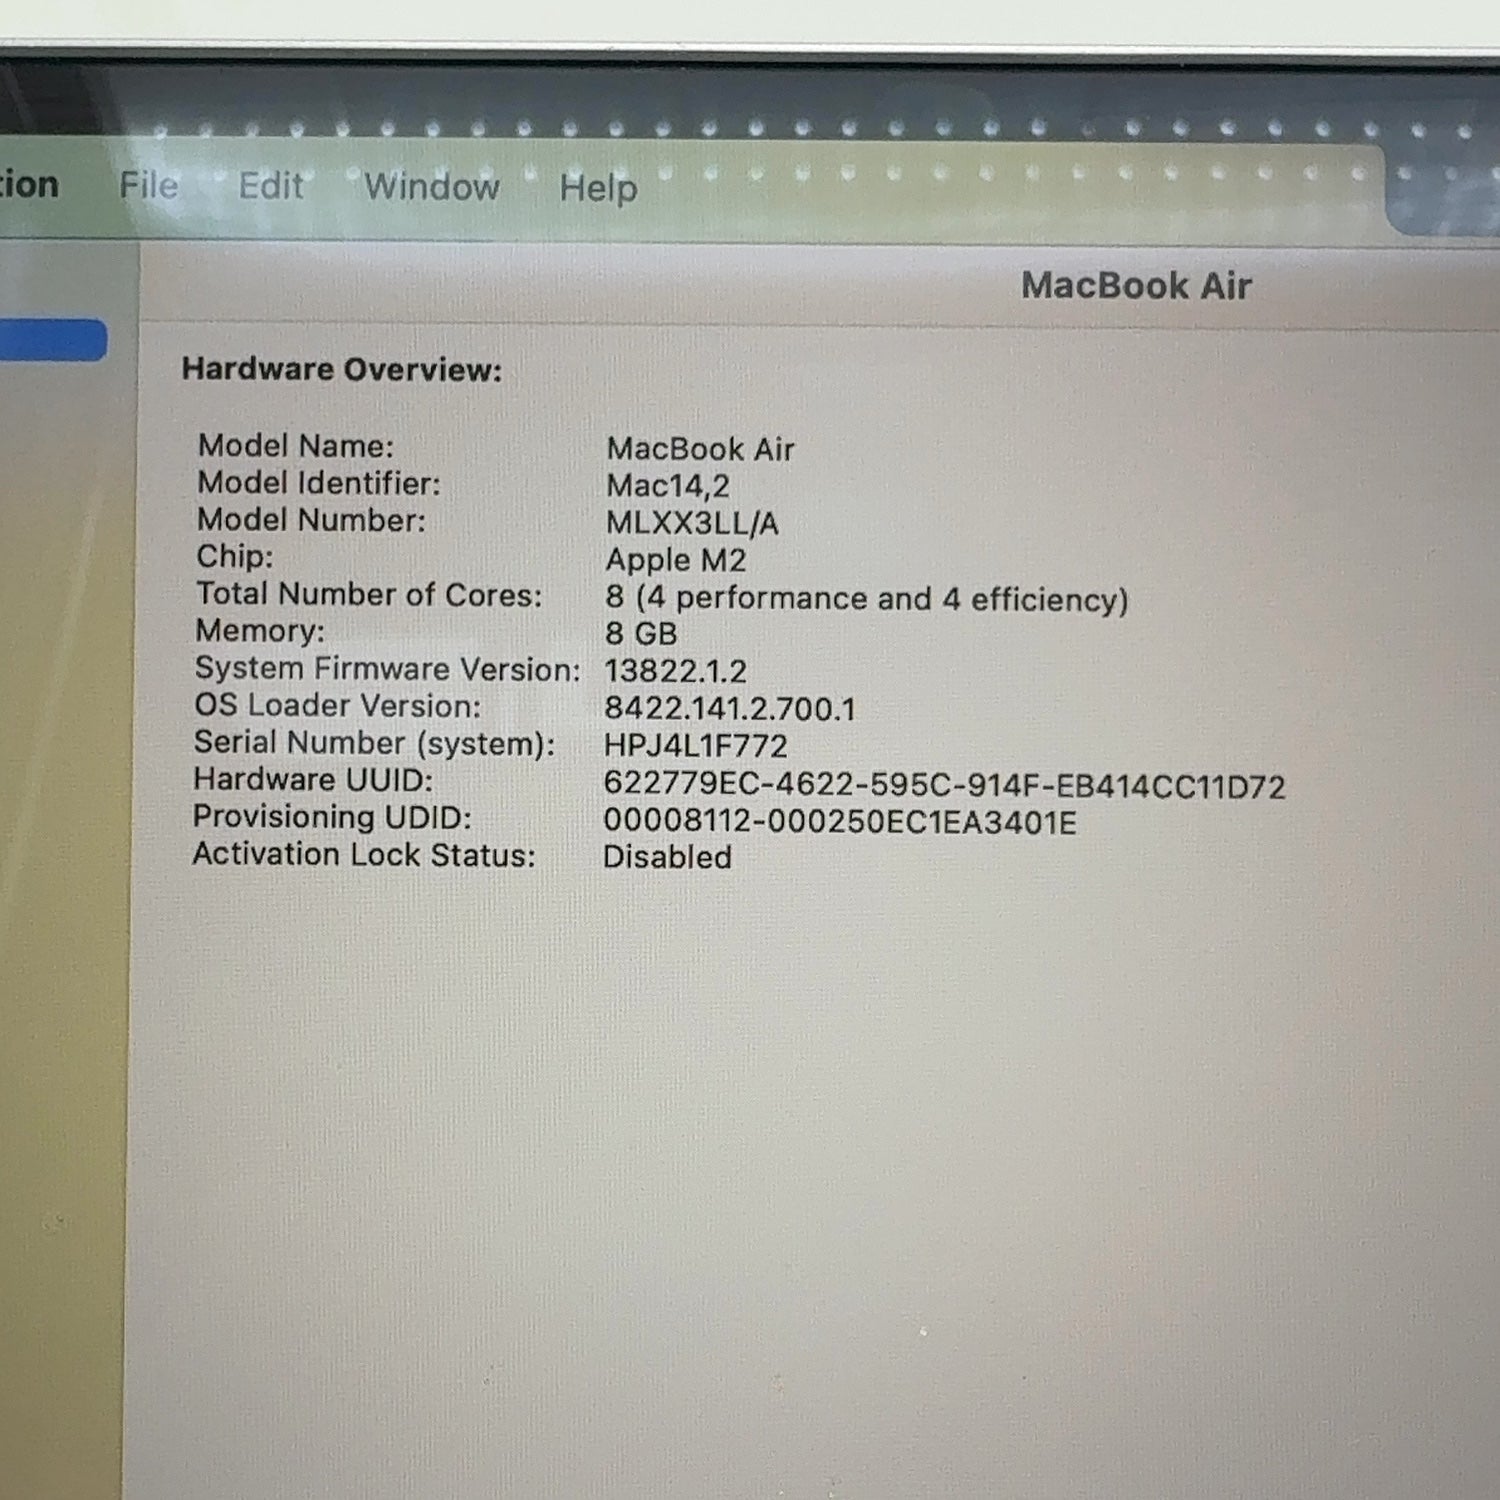Select the Provisioning UDID value

840,821
